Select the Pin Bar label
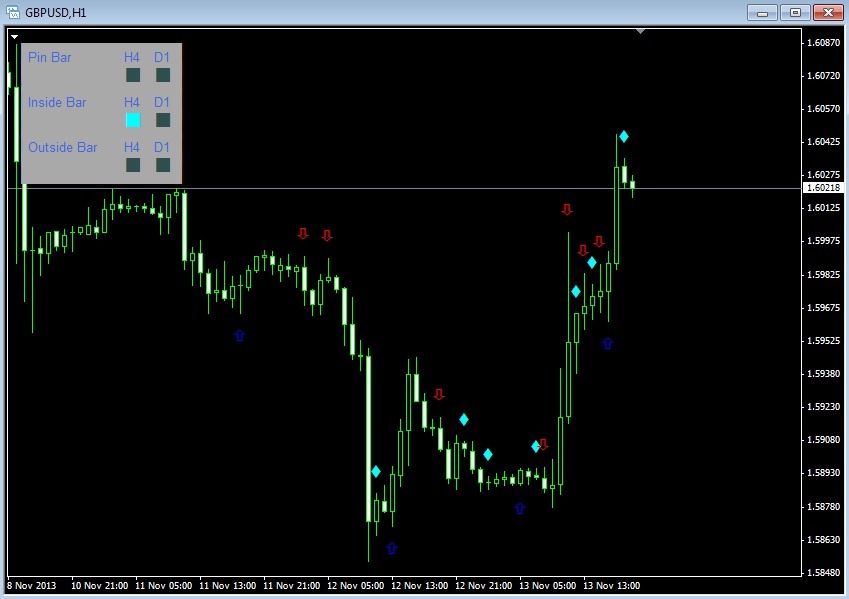The width and height of the screenshot is (849, 599). (49, 57)
